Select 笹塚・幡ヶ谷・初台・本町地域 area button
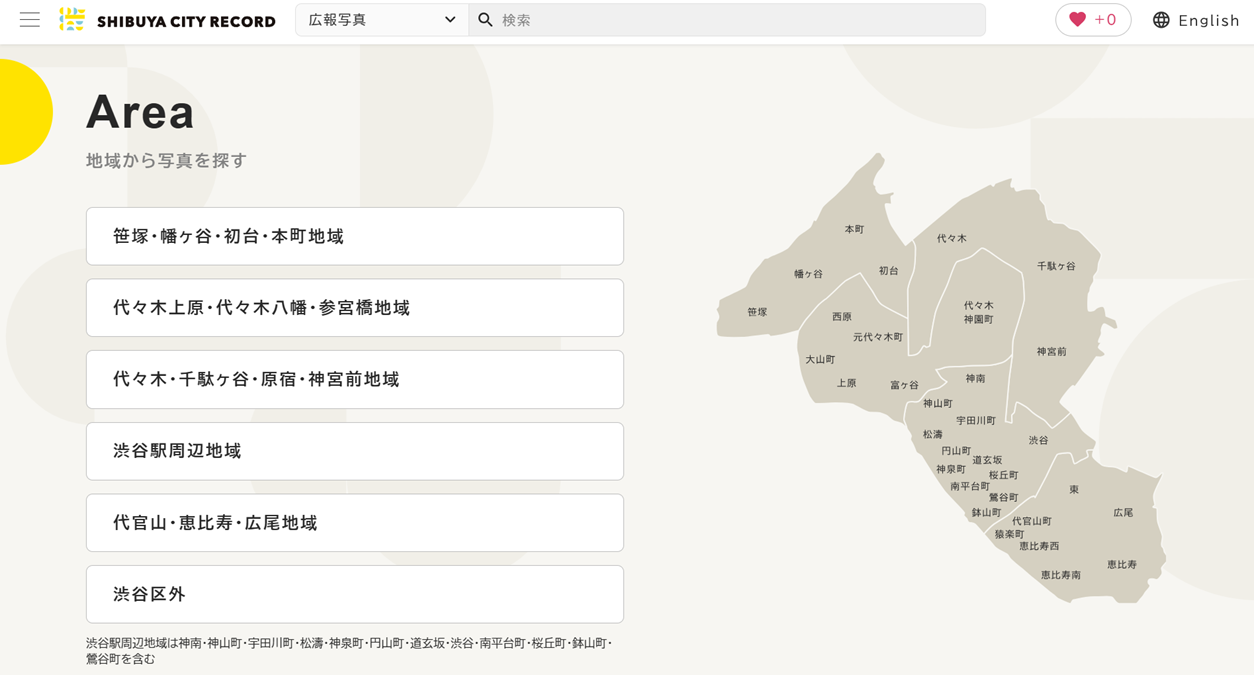This screenshot has width=1254, height=675. click(355, 236)
